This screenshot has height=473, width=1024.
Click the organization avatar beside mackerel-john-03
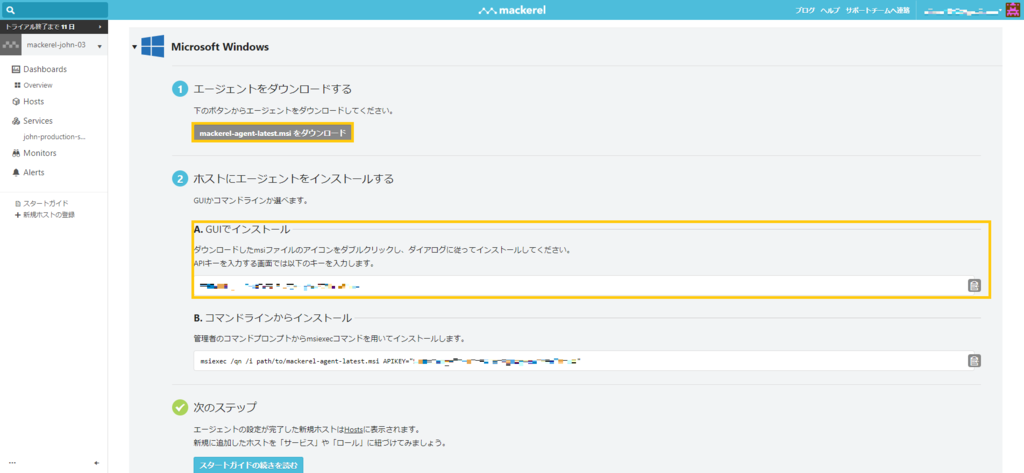click(11, 46)
